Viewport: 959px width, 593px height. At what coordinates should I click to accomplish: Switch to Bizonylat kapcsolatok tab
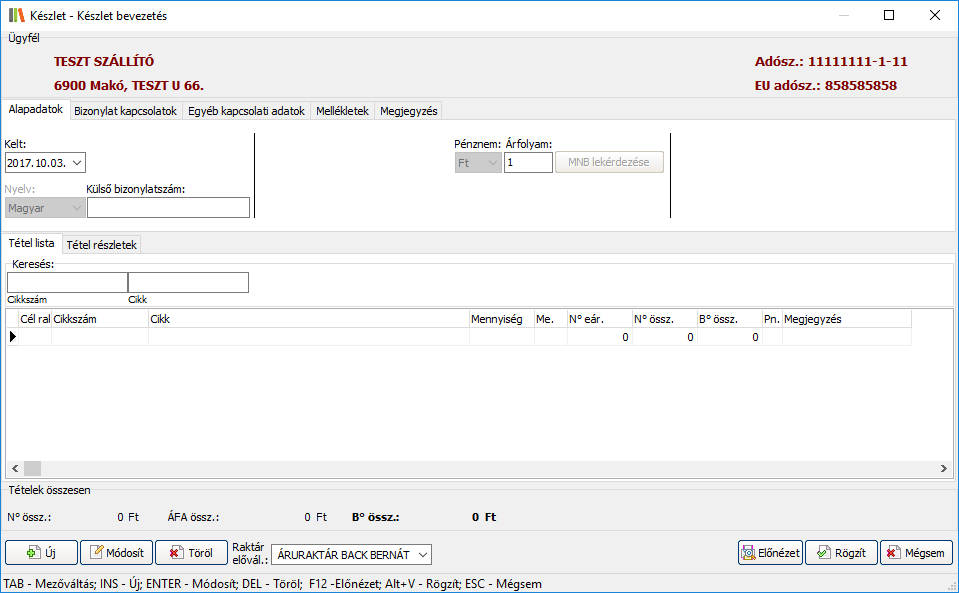125,111
